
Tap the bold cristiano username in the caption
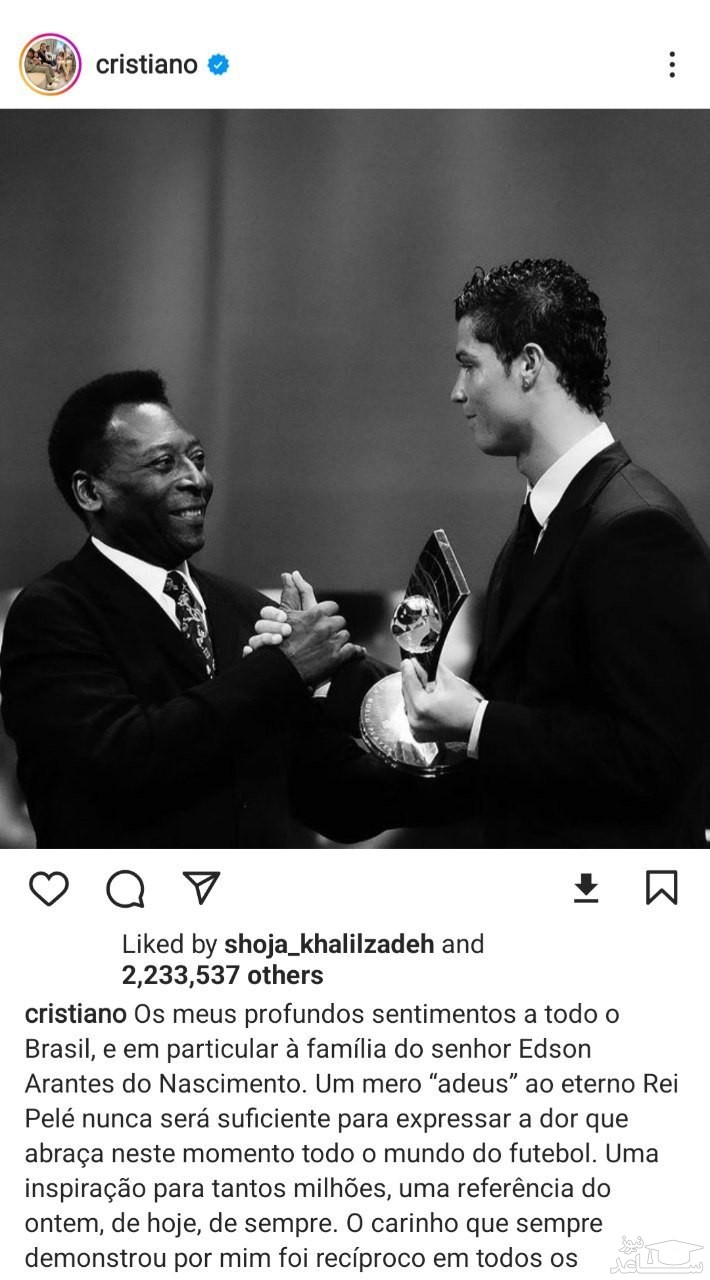coord(75,1014)
